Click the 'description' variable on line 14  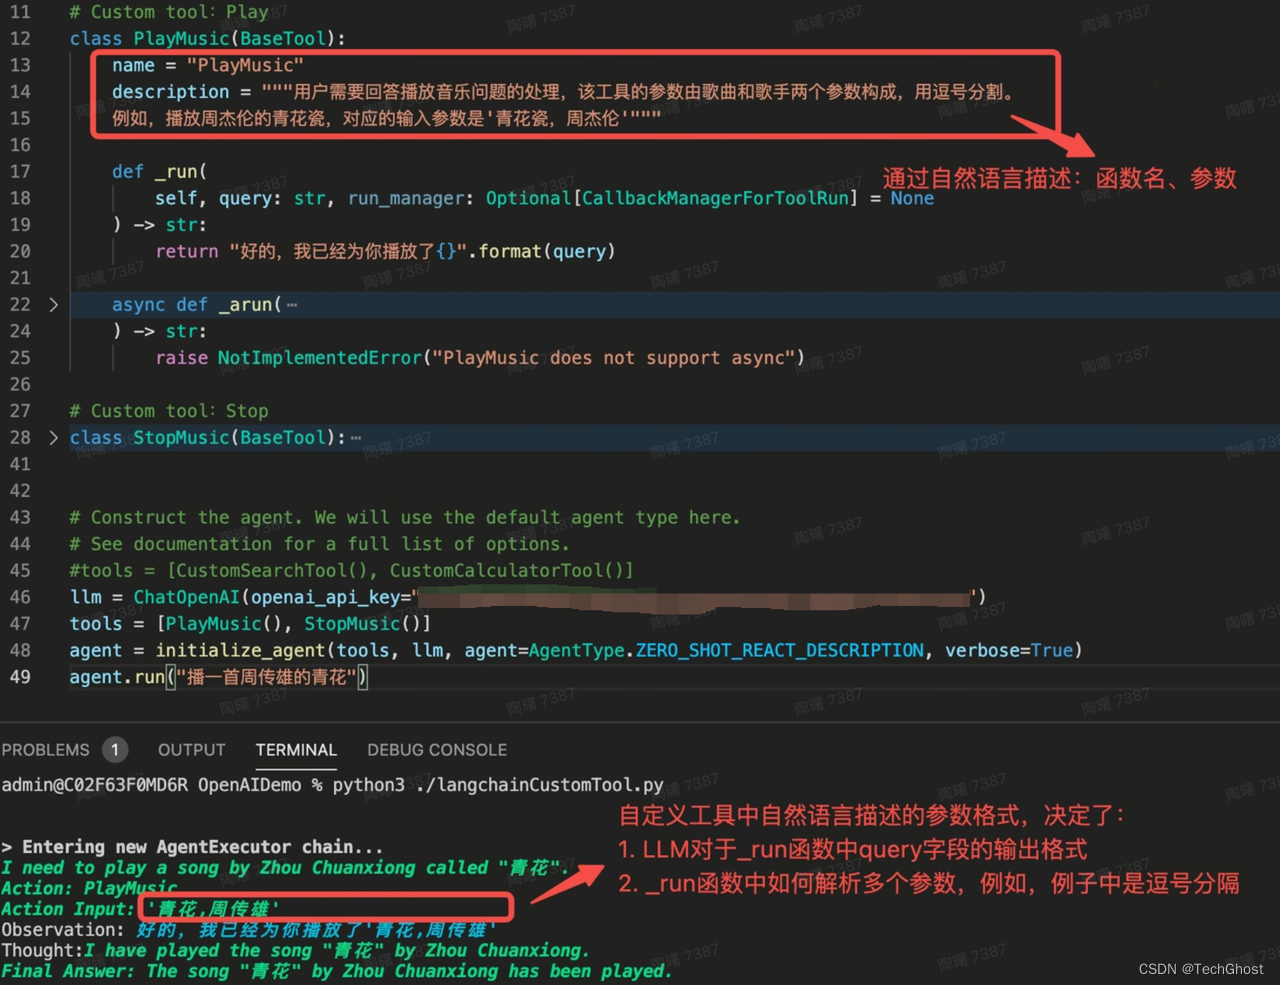coord(170,92)
